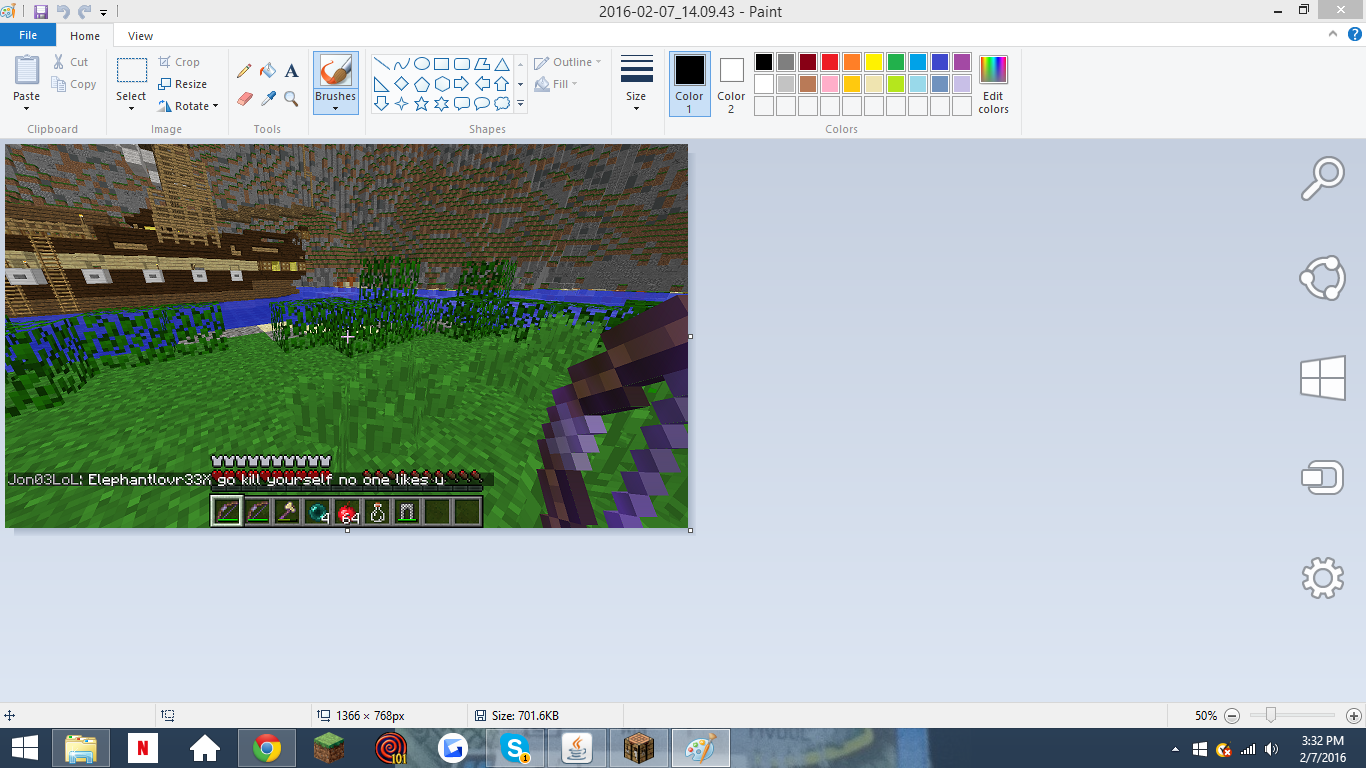Choose the Line shape
1366x768 pixels.
point(381,64)
